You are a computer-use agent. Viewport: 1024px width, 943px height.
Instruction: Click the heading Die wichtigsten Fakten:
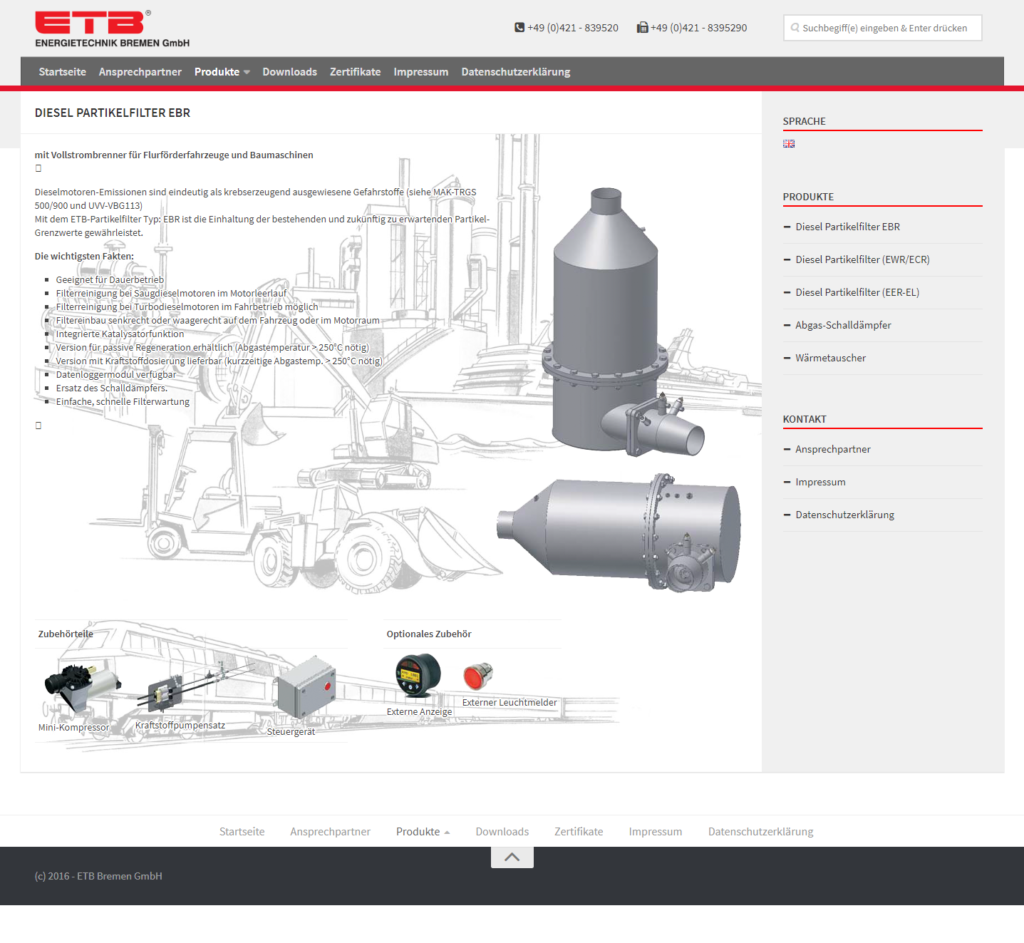pyautogui.click(x=84, y=256)
